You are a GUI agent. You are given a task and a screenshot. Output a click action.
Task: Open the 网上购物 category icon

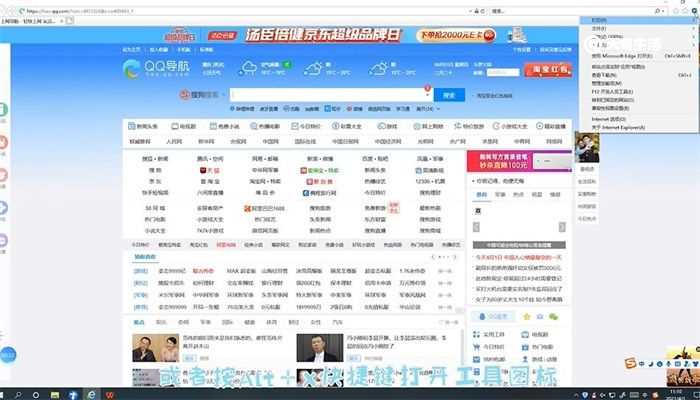coord(429,126)
